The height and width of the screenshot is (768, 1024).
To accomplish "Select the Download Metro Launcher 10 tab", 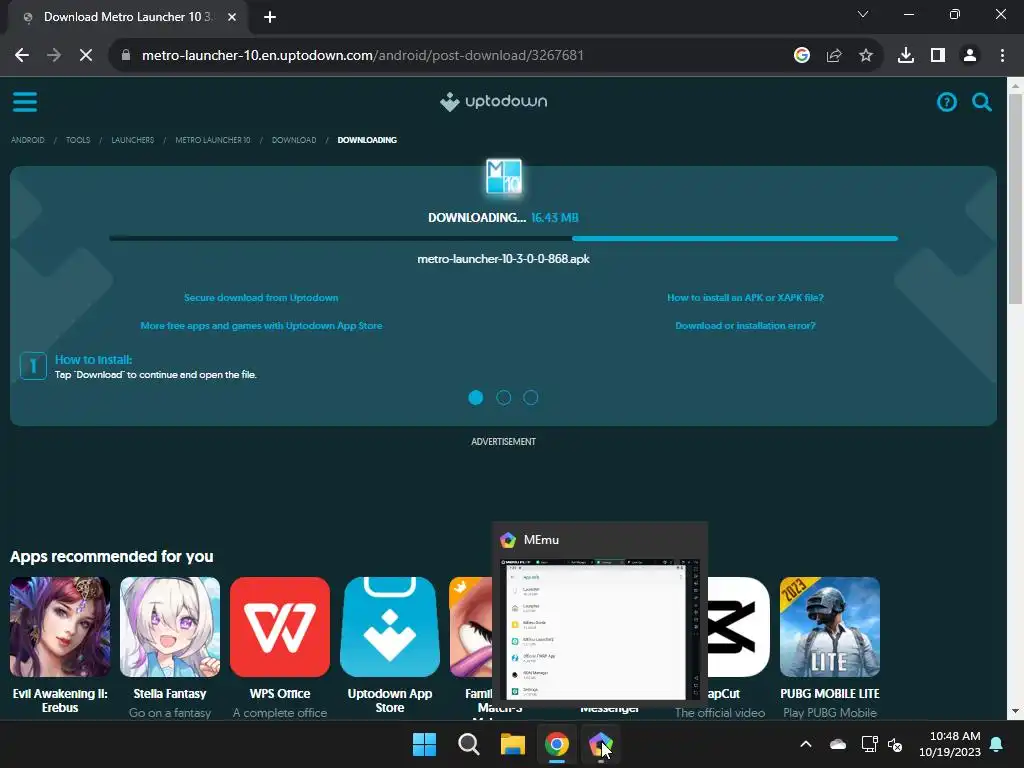I will pyautogui.click(x=127, y=17).
